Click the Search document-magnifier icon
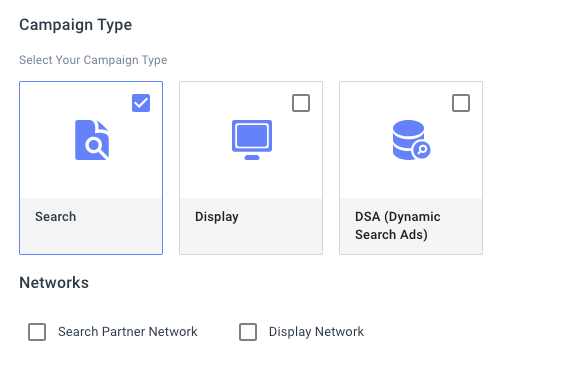588x386 pixels. click(x=92, y=140)
